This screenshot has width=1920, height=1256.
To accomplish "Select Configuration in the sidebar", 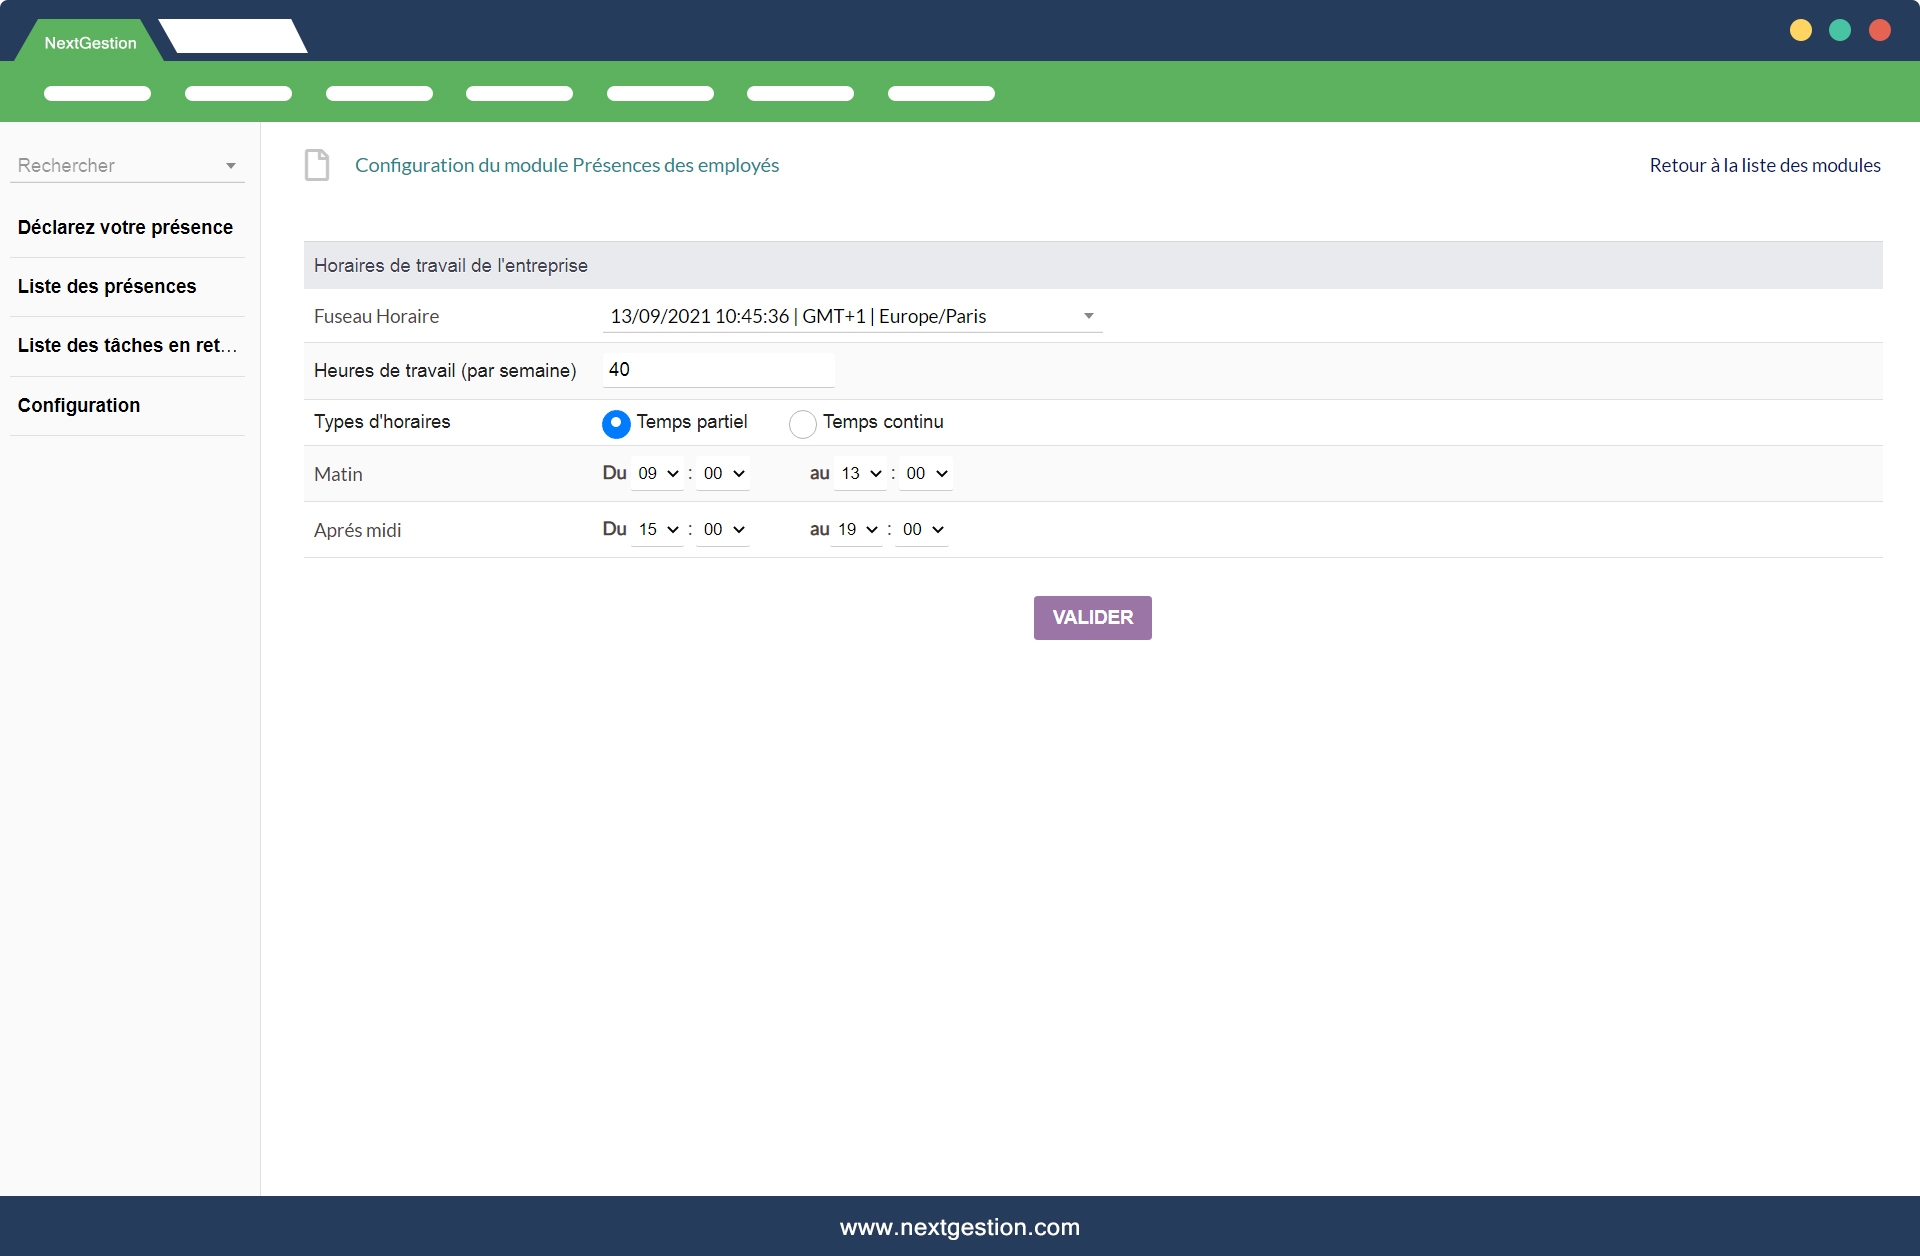I will click(79, 405).
